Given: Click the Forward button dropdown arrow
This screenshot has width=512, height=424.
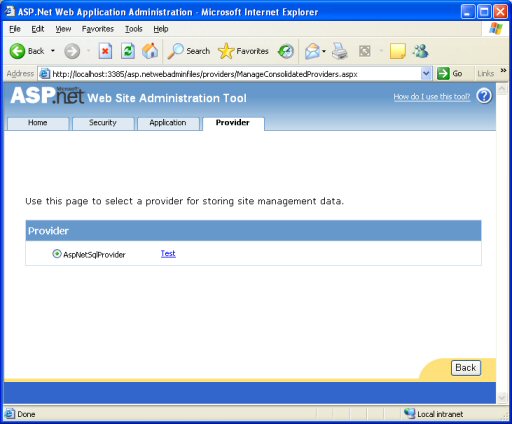Looking at the screenshot, I should (x=88, y=51).
